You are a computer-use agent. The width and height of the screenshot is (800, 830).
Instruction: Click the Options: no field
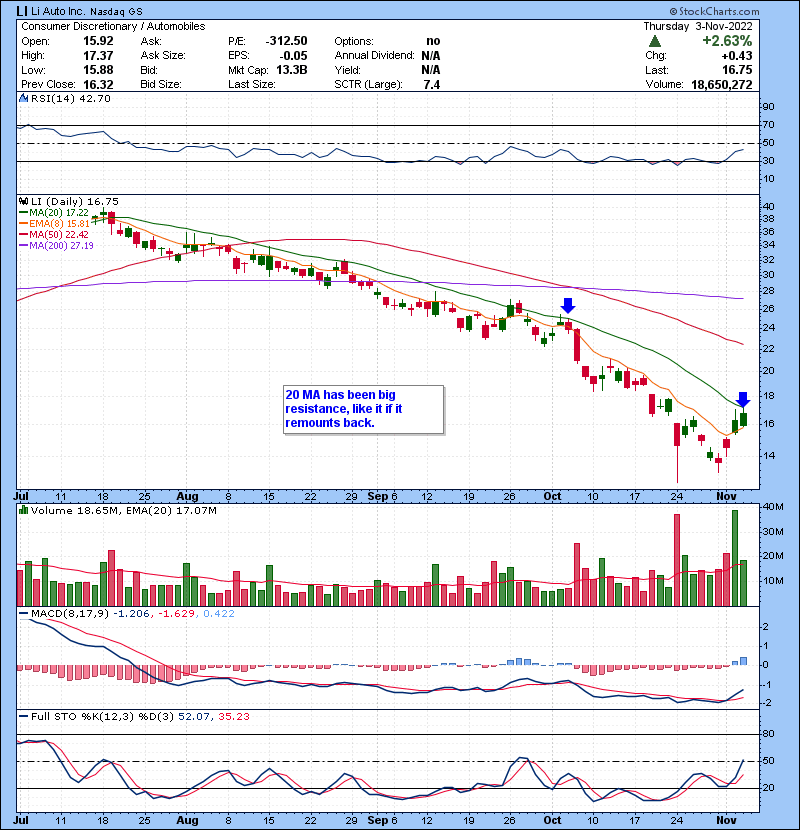[387, 41]
